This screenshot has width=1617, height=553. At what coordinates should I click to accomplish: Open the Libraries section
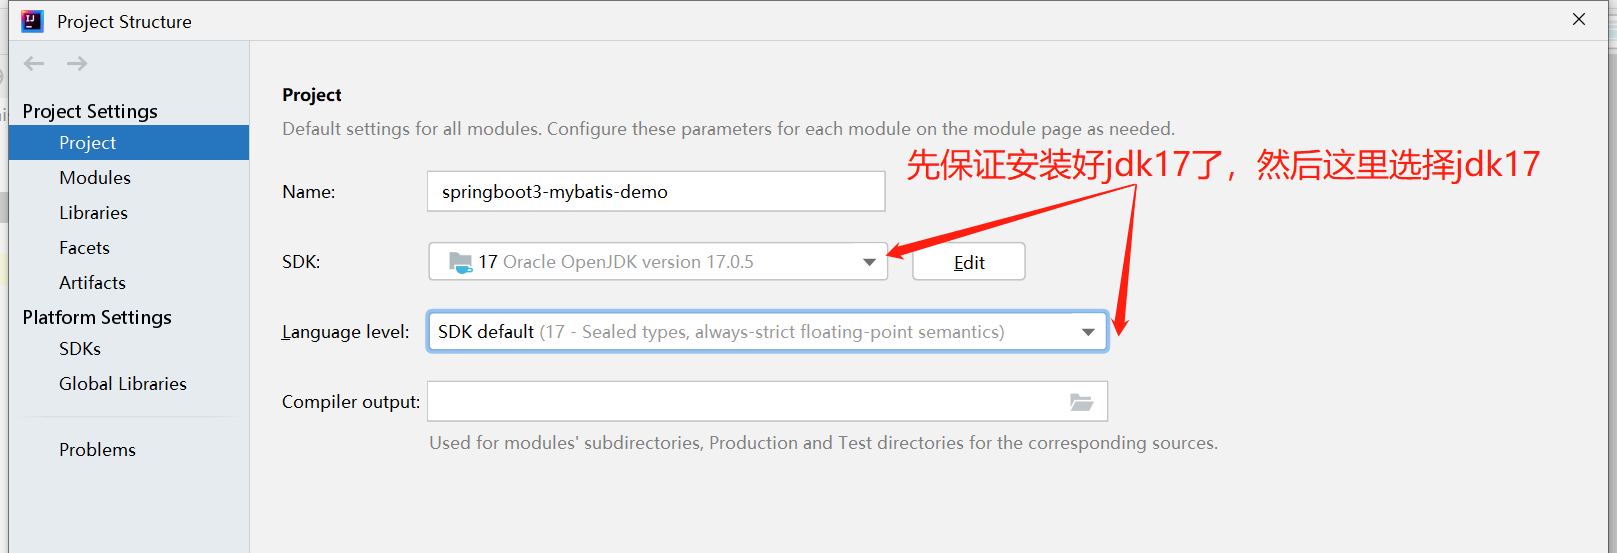(x=93, y=212)
